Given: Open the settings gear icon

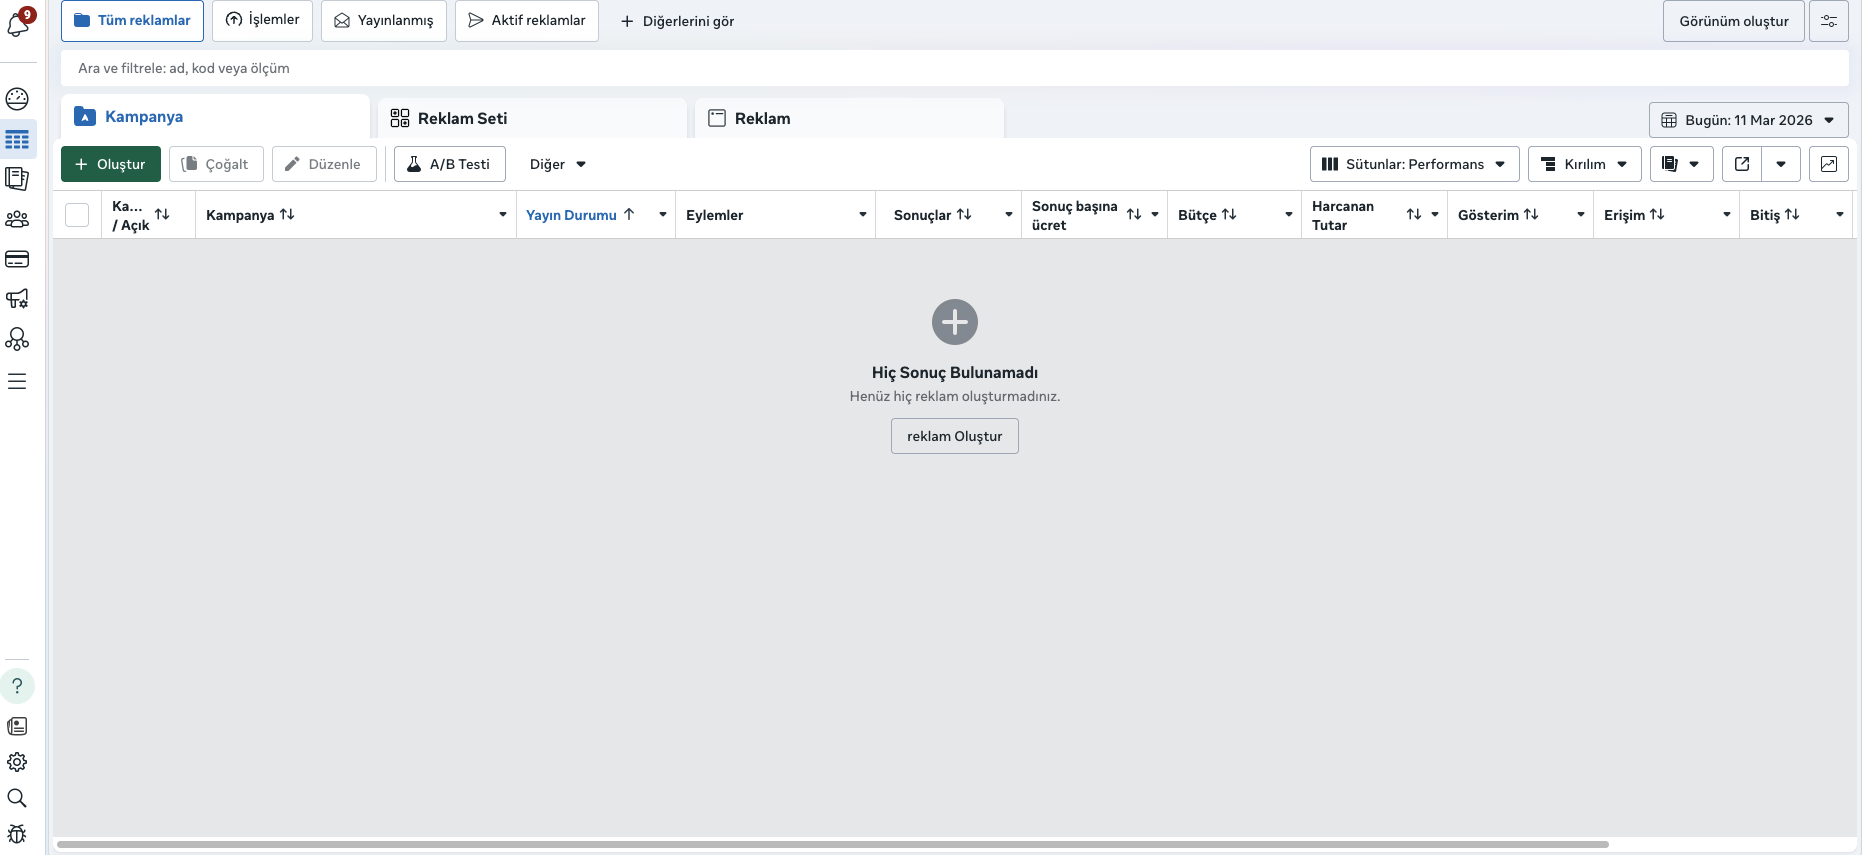Looking at the screenshot, I should pyautogui.click(x=17, y=762).
